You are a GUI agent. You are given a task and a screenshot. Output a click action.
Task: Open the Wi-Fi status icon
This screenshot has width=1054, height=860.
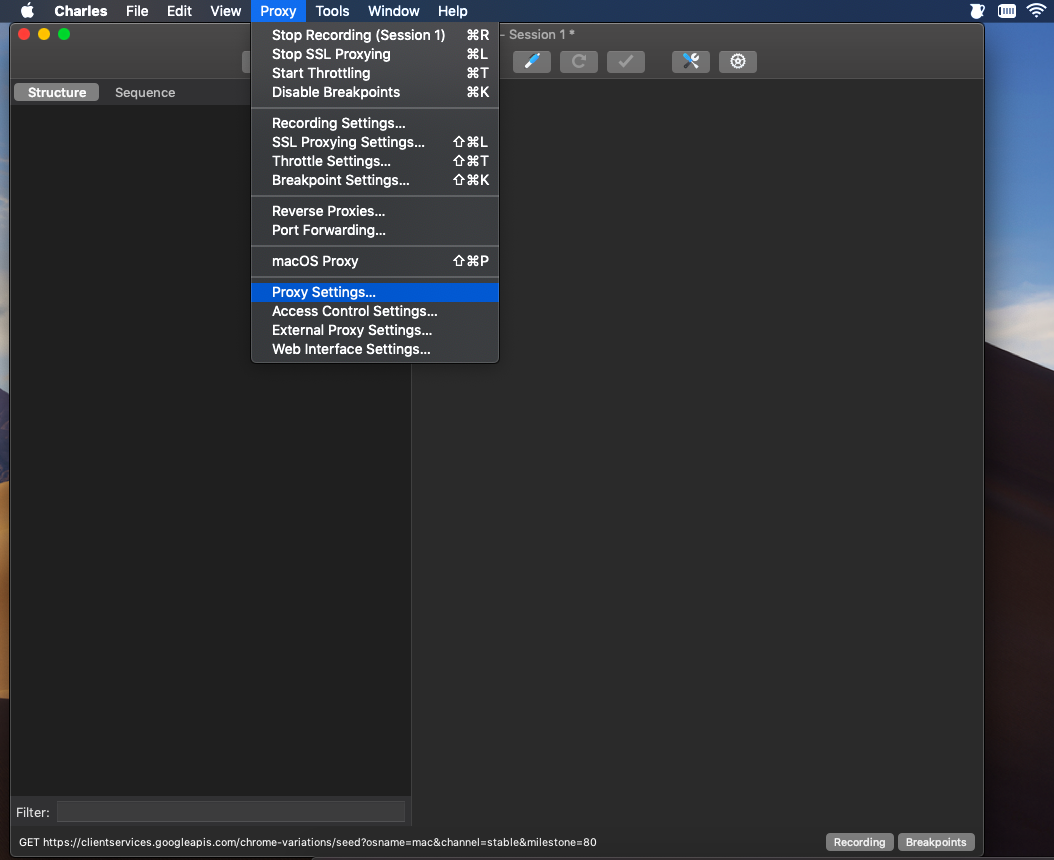(x=1037, y=11)
